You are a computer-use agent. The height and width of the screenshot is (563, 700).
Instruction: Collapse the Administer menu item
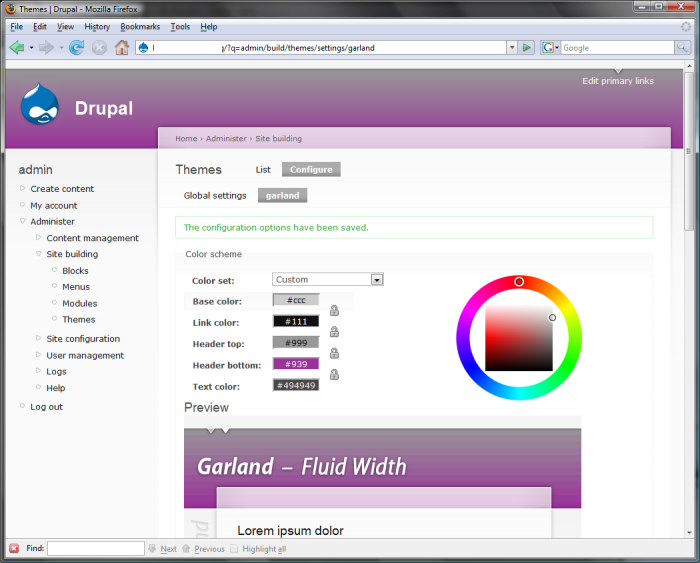(22, 221)
